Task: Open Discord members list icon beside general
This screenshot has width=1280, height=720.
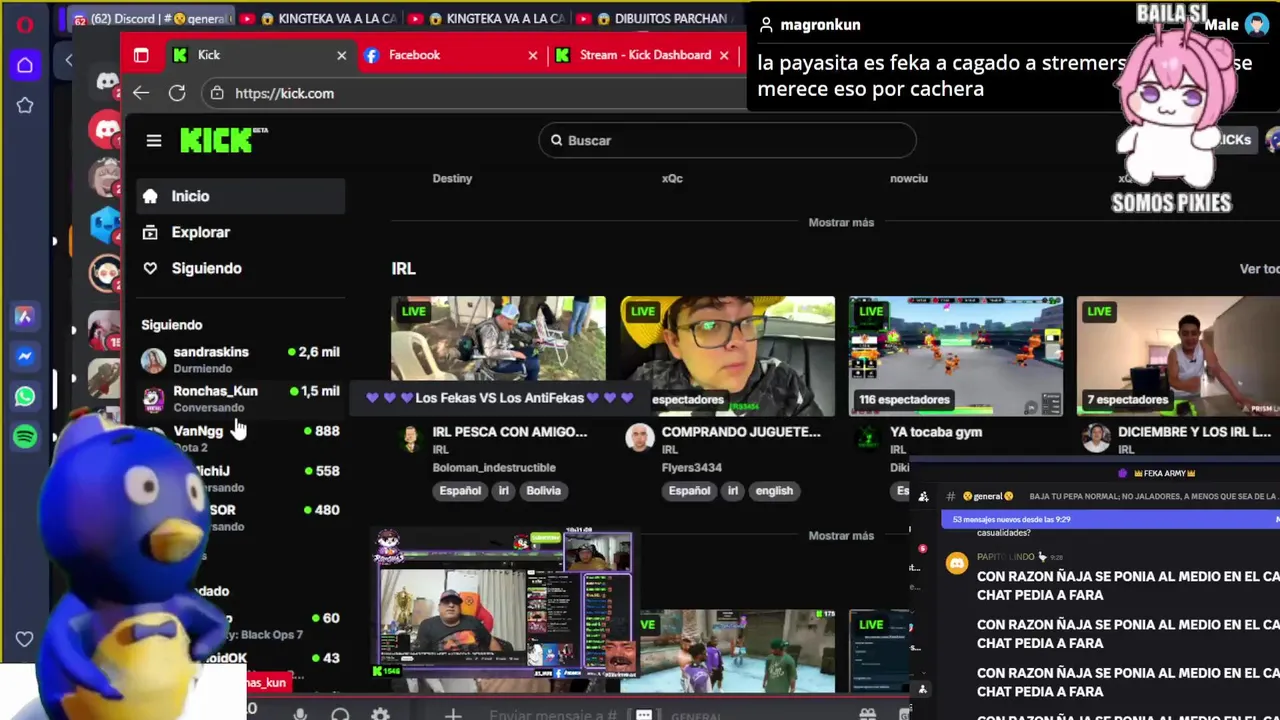Action: tap(924, 496)
